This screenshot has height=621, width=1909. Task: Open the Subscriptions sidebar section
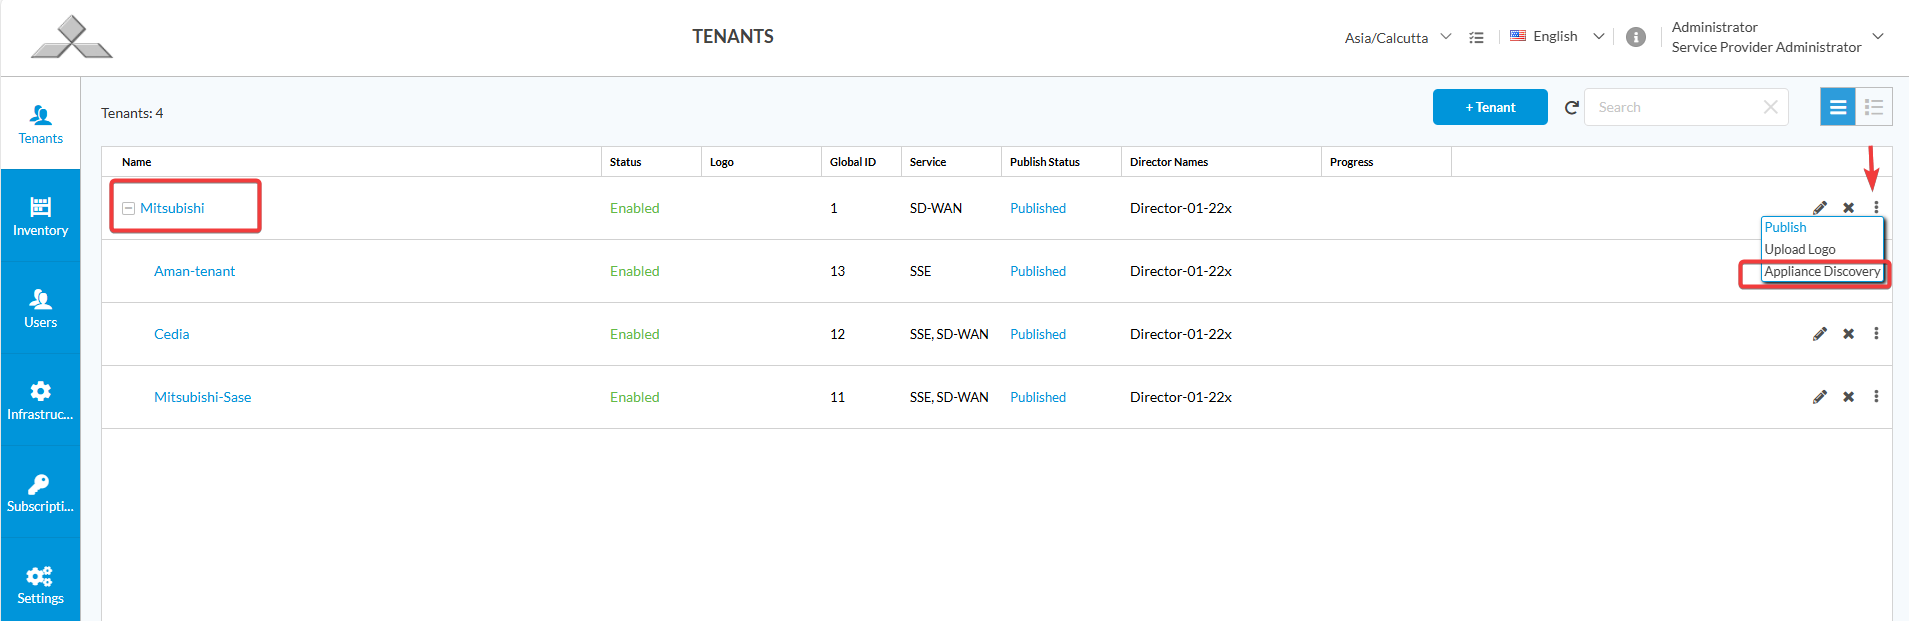click(41, 492)
